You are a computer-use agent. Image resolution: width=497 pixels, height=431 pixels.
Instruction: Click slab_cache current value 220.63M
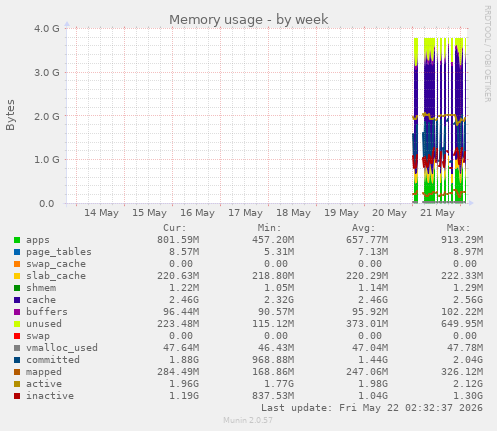pos(178,276)
